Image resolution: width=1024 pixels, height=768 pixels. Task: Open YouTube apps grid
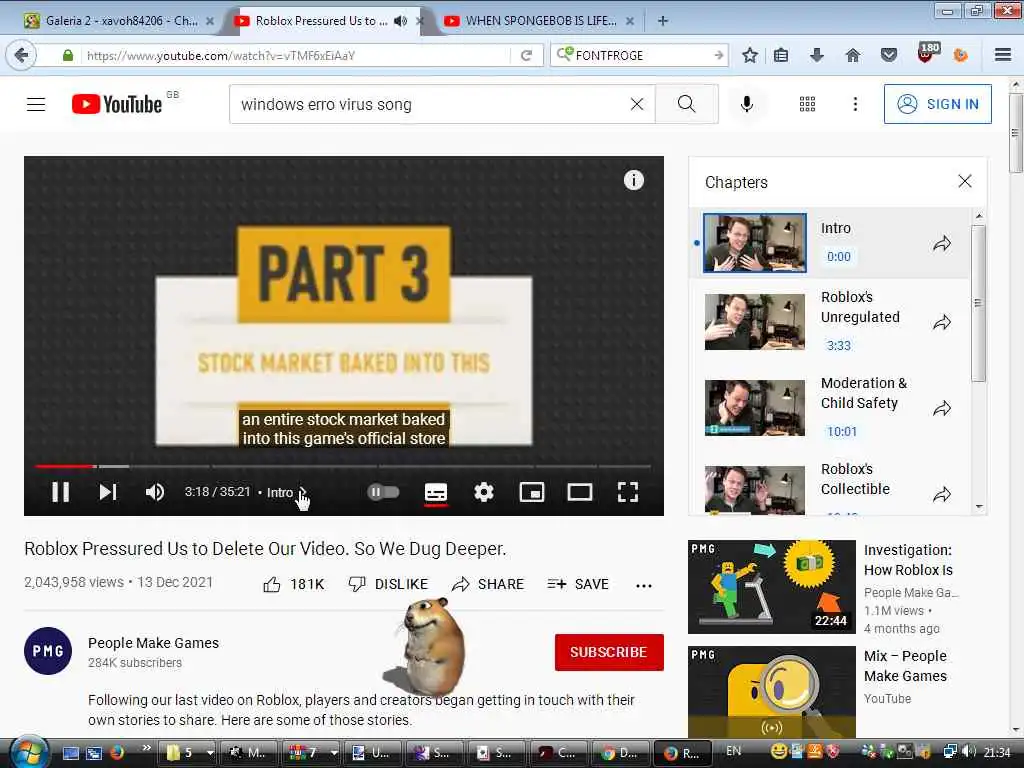point(807,104)
